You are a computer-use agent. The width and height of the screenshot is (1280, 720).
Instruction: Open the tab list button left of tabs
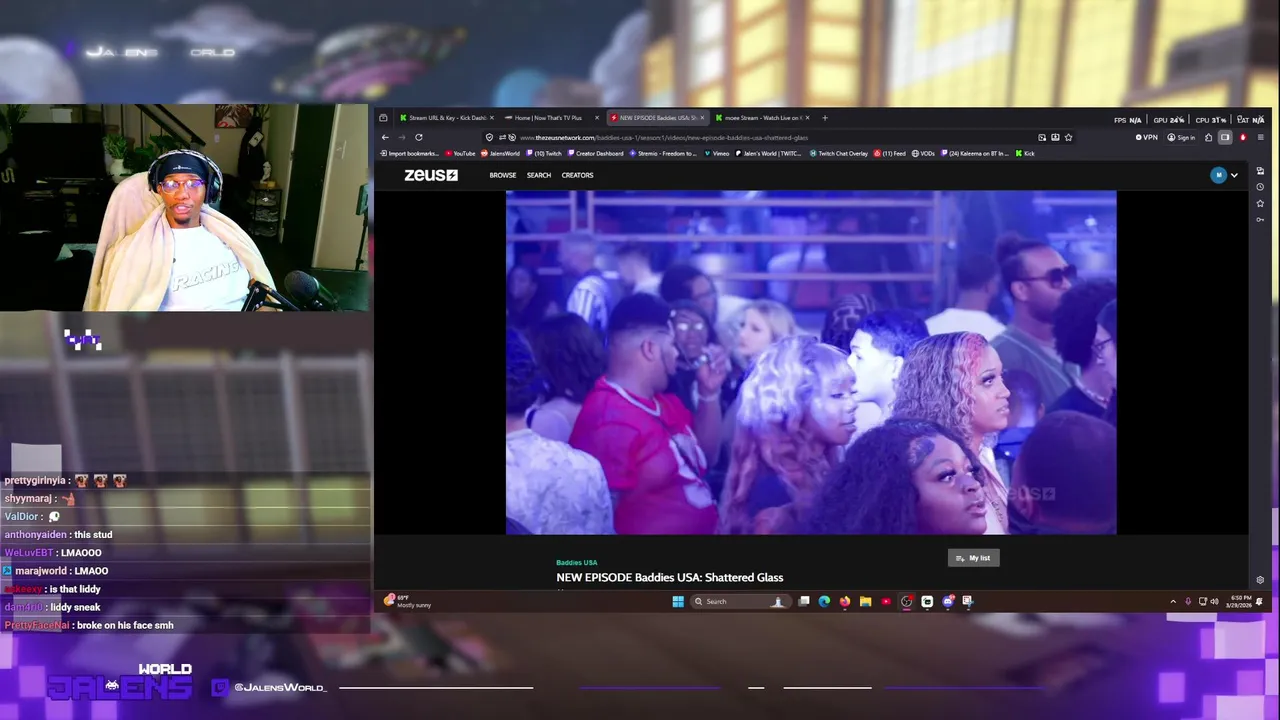(383, 118)
